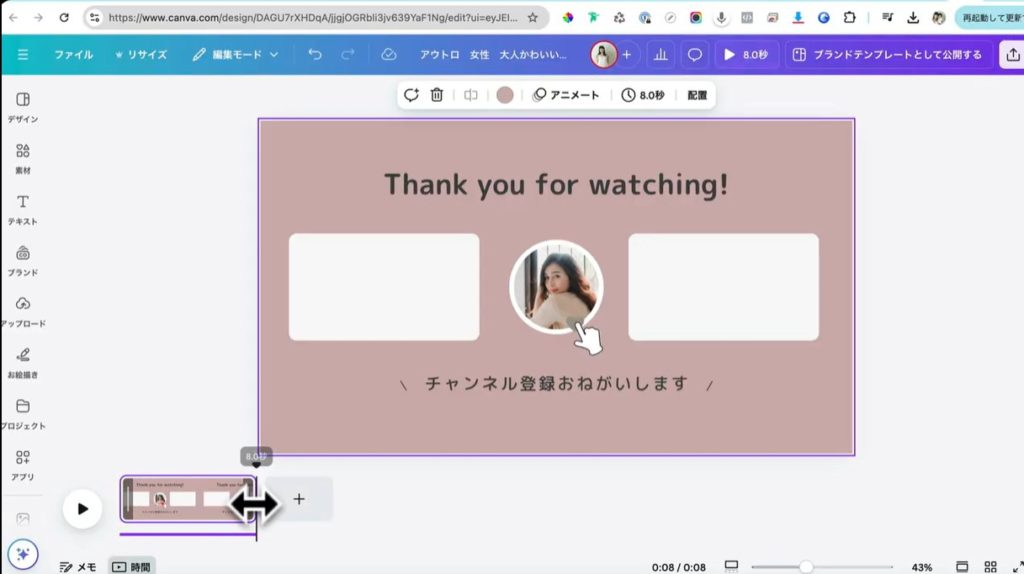Viewport: 1024px width, 574px height.
Task: Toggle the grid view at the bottom right
Action: click(990, 567)
